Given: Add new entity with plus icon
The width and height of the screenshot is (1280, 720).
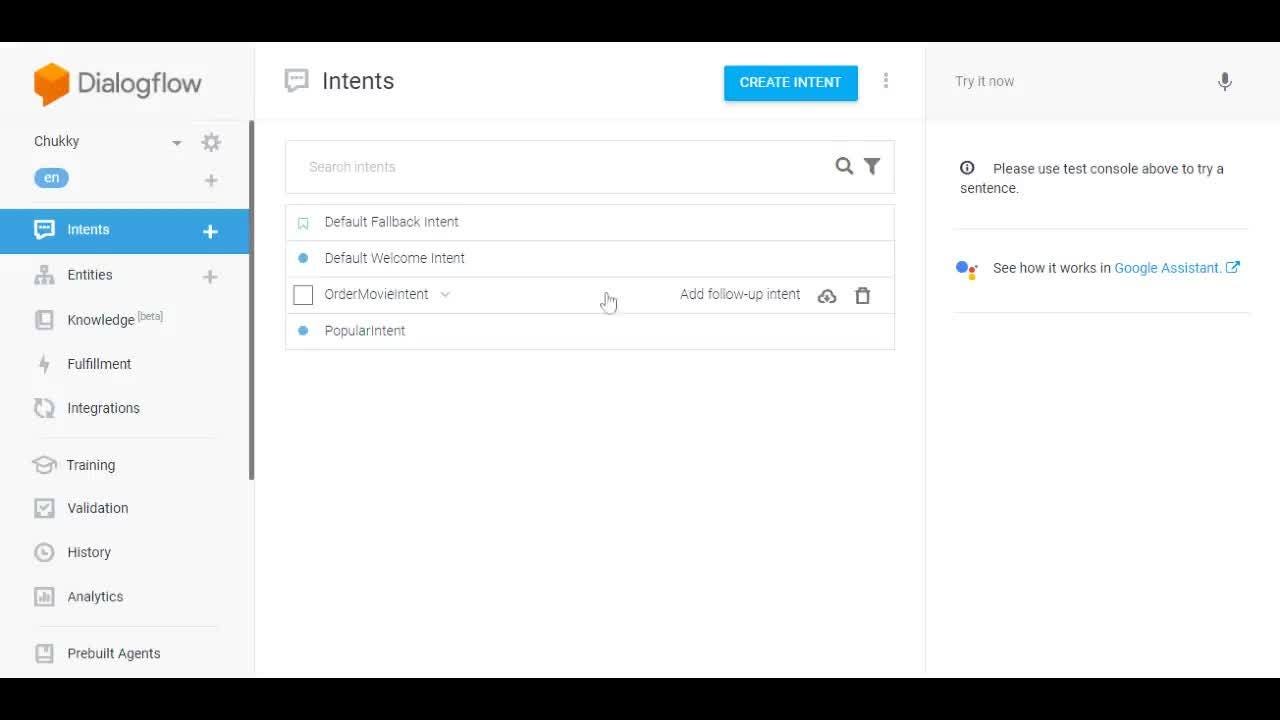Looking at the screenshot, I should coord(210,276).
